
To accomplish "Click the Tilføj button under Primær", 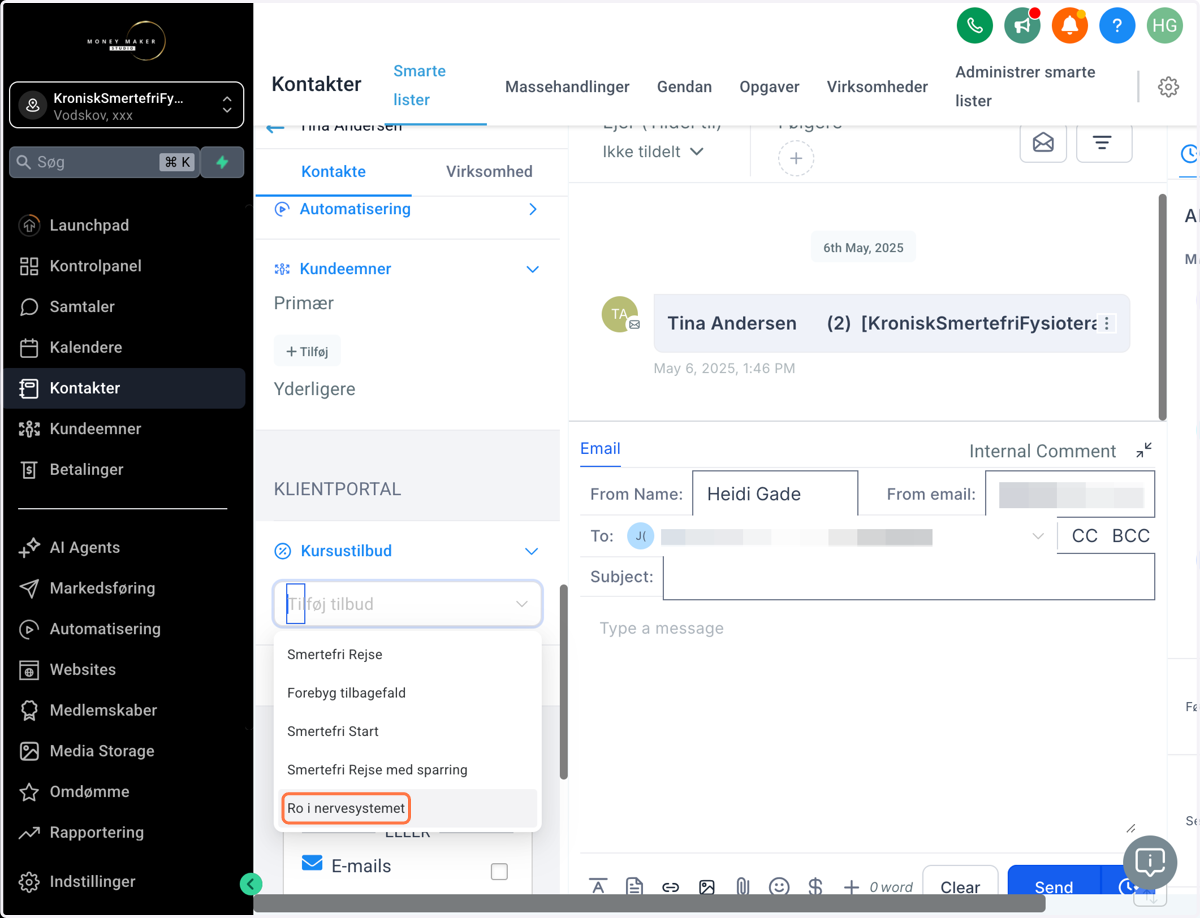I will coord(307,352).
